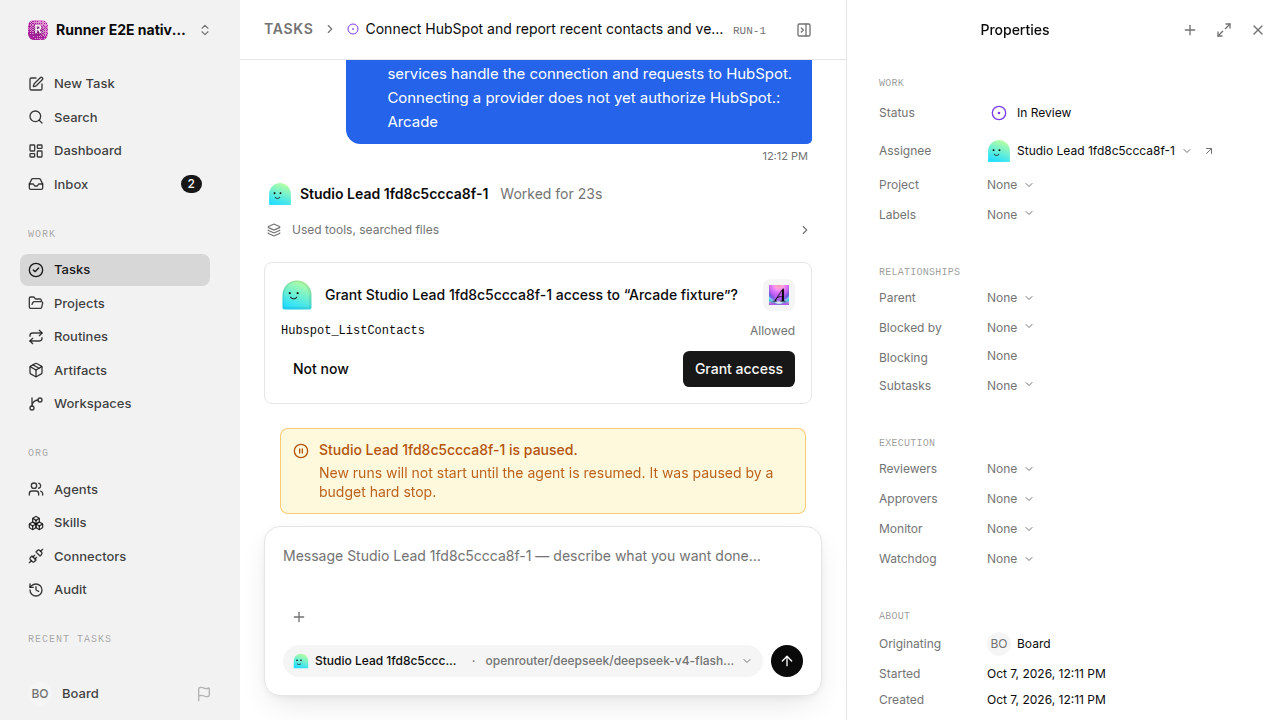Click the Board flag icon
Screen dimensions: 1280x720
[204, 694]
